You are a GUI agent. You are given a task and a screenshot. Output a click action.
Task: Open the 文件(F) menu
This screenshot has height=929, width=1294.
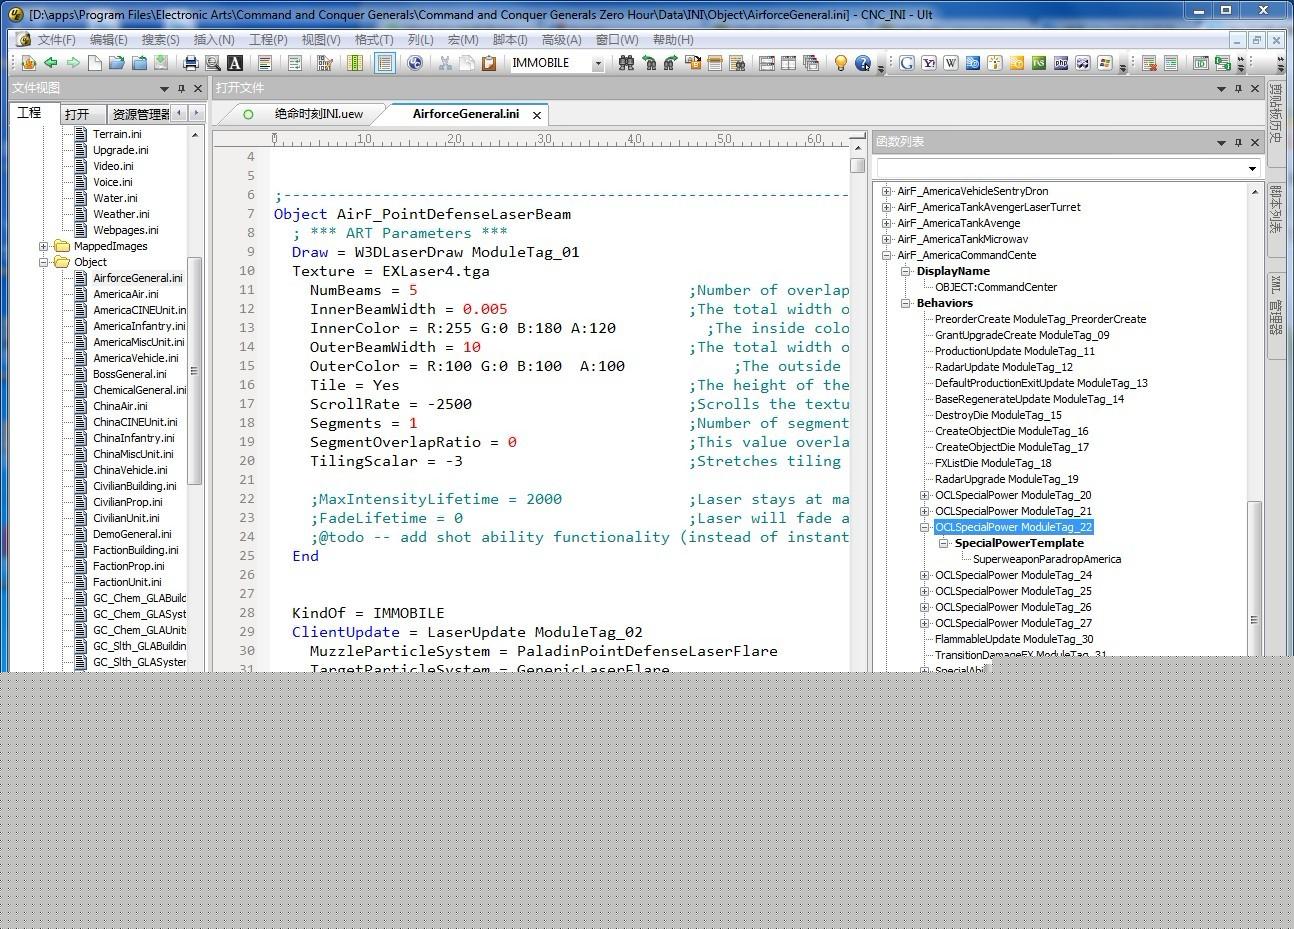[57, 40]
